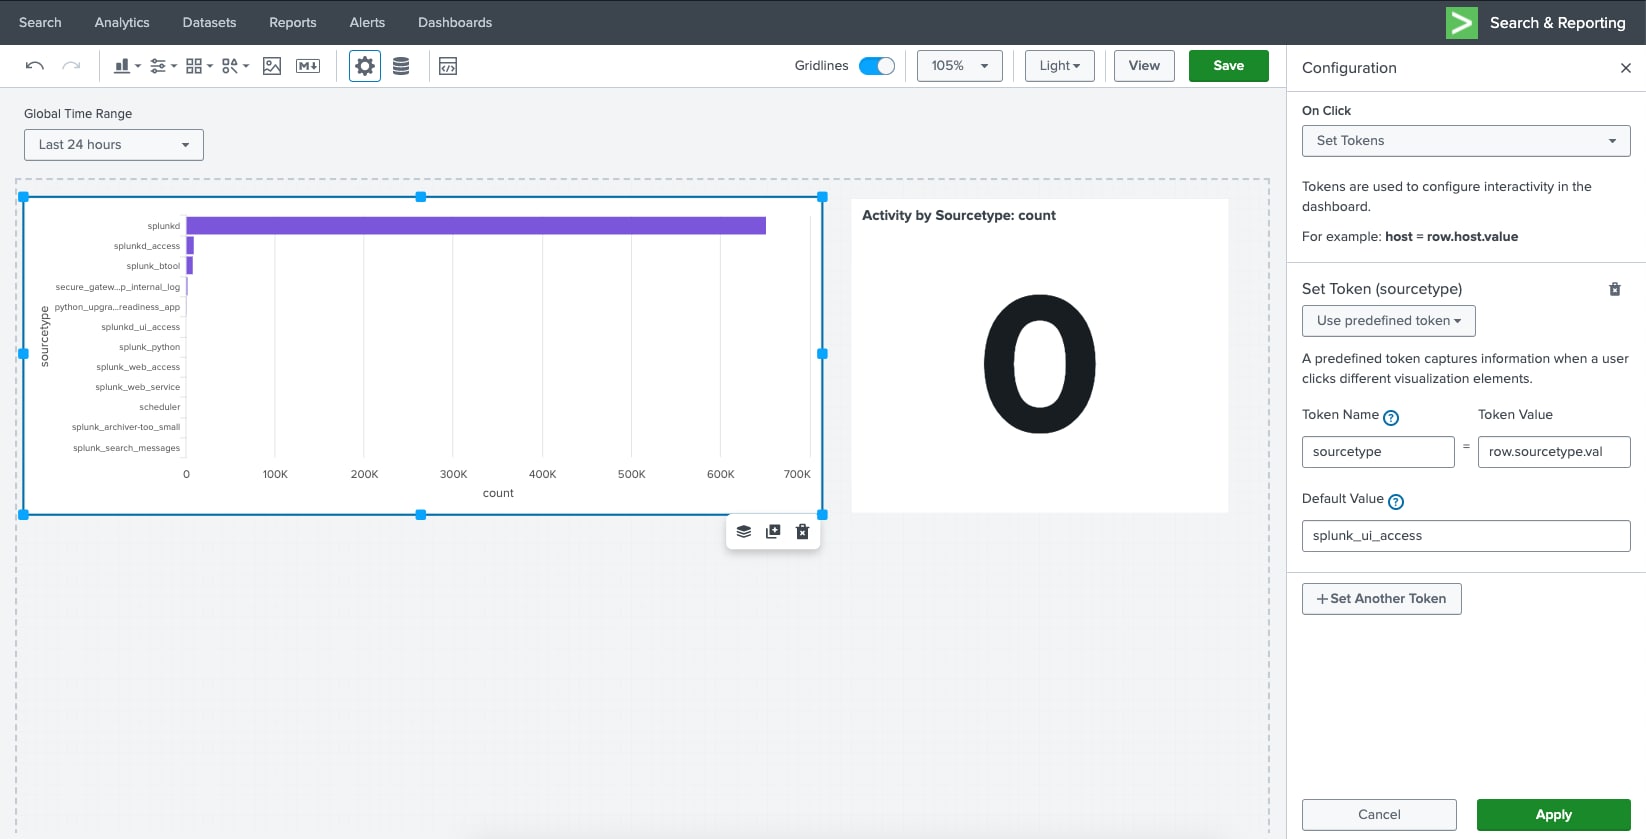
Task: Click the Default Value input field
Action: coord(1466,536)
